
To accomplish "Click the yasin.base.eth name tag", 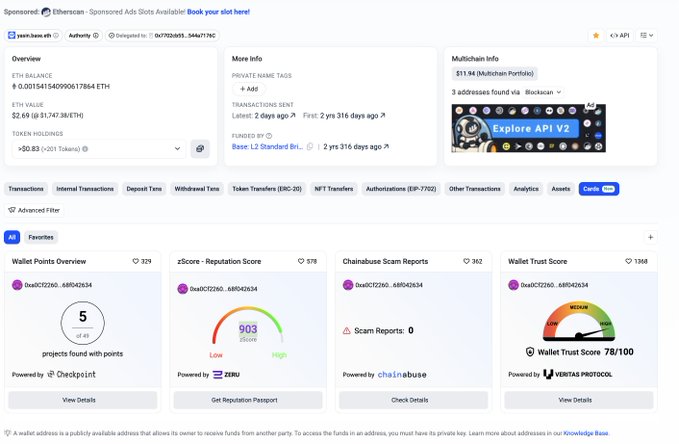I will tap(33, 36).
